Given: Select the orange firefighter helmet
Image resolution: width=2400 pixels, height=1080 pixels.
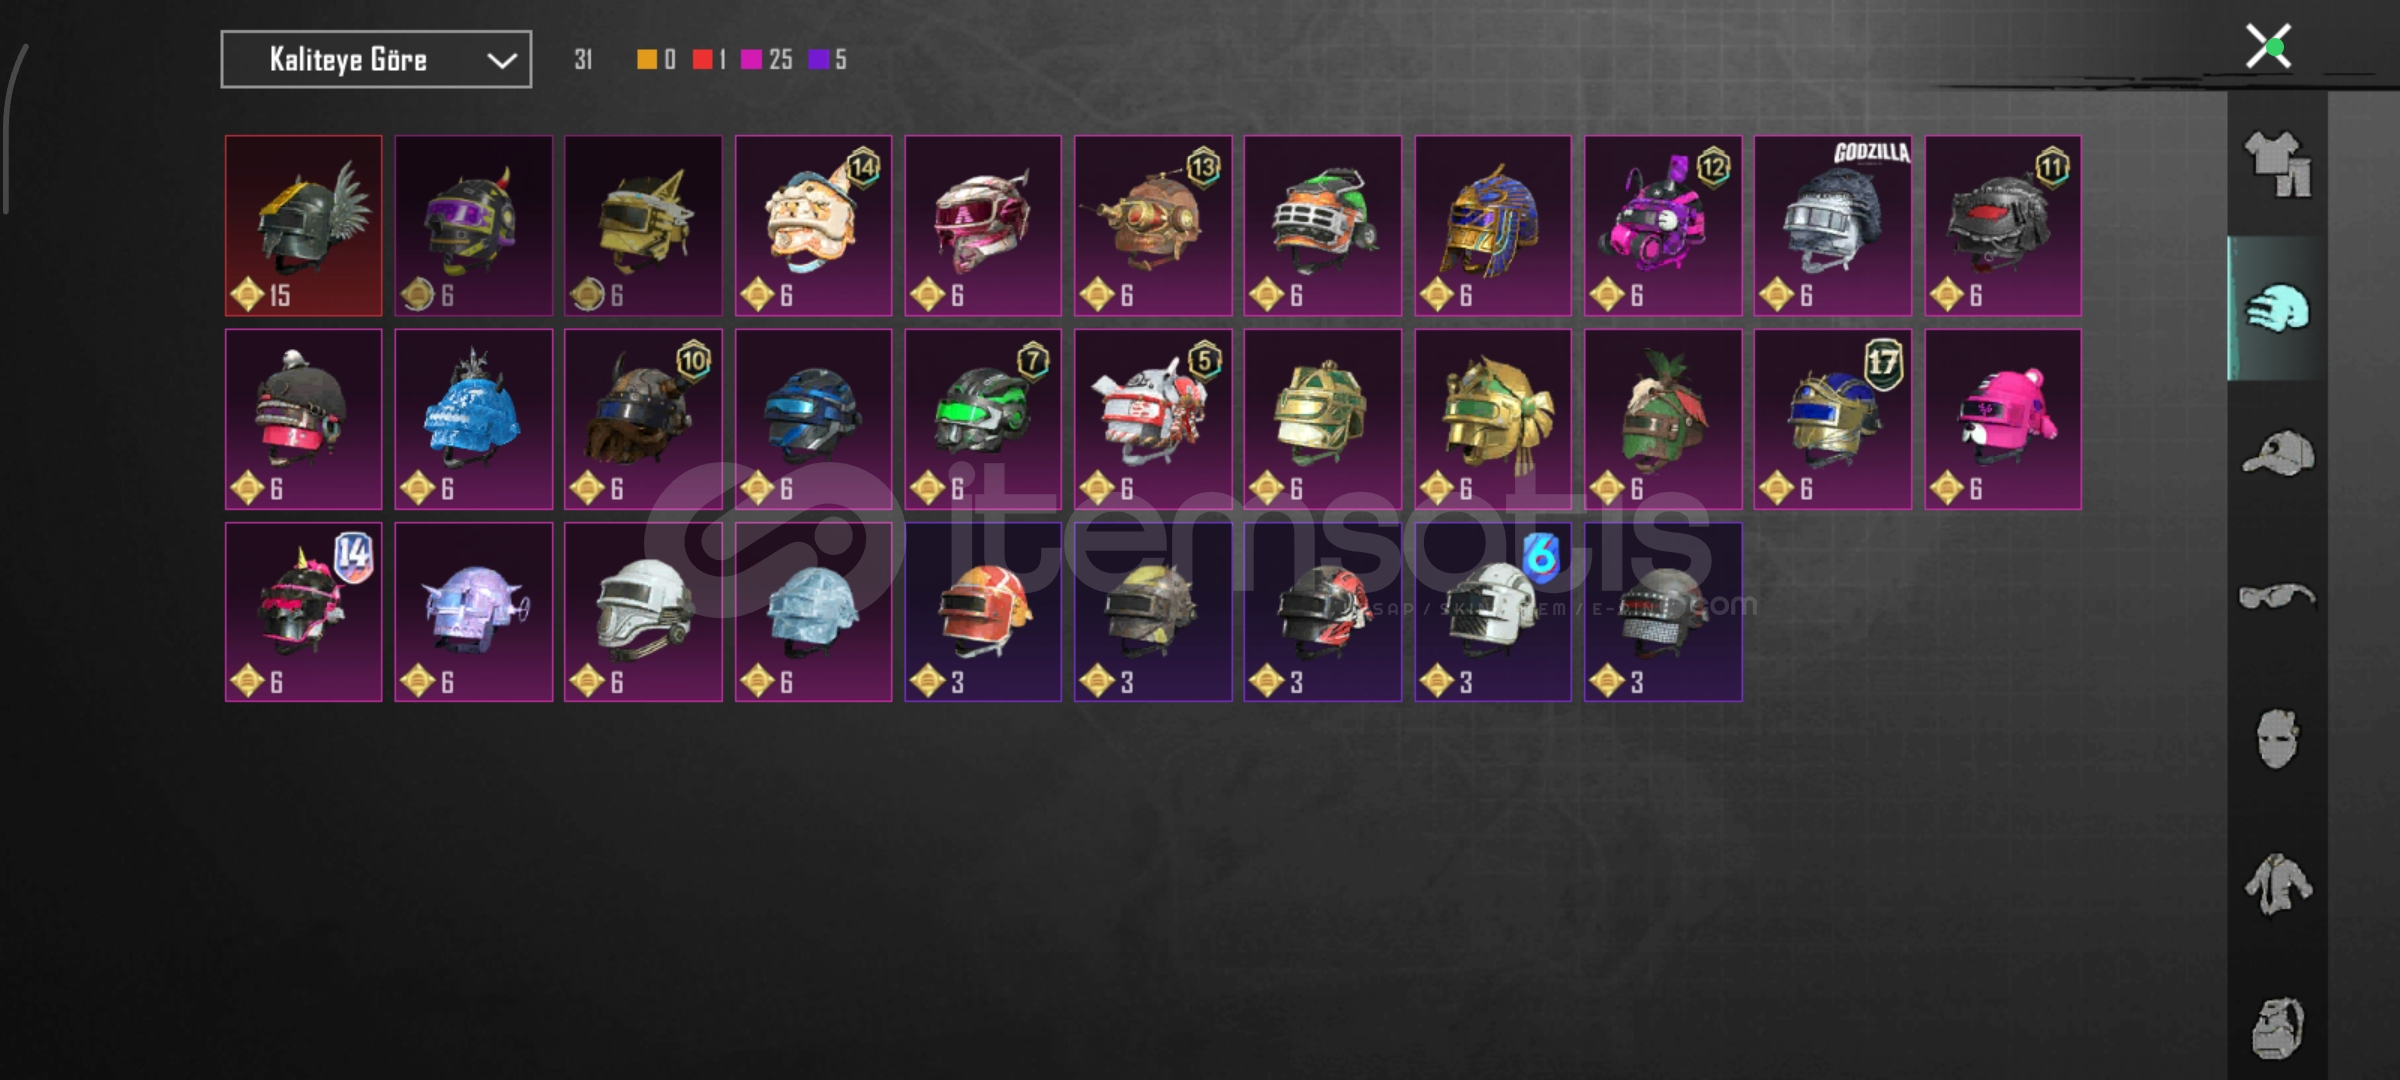Looking at the screenshot, I should (x=983, y=612).
